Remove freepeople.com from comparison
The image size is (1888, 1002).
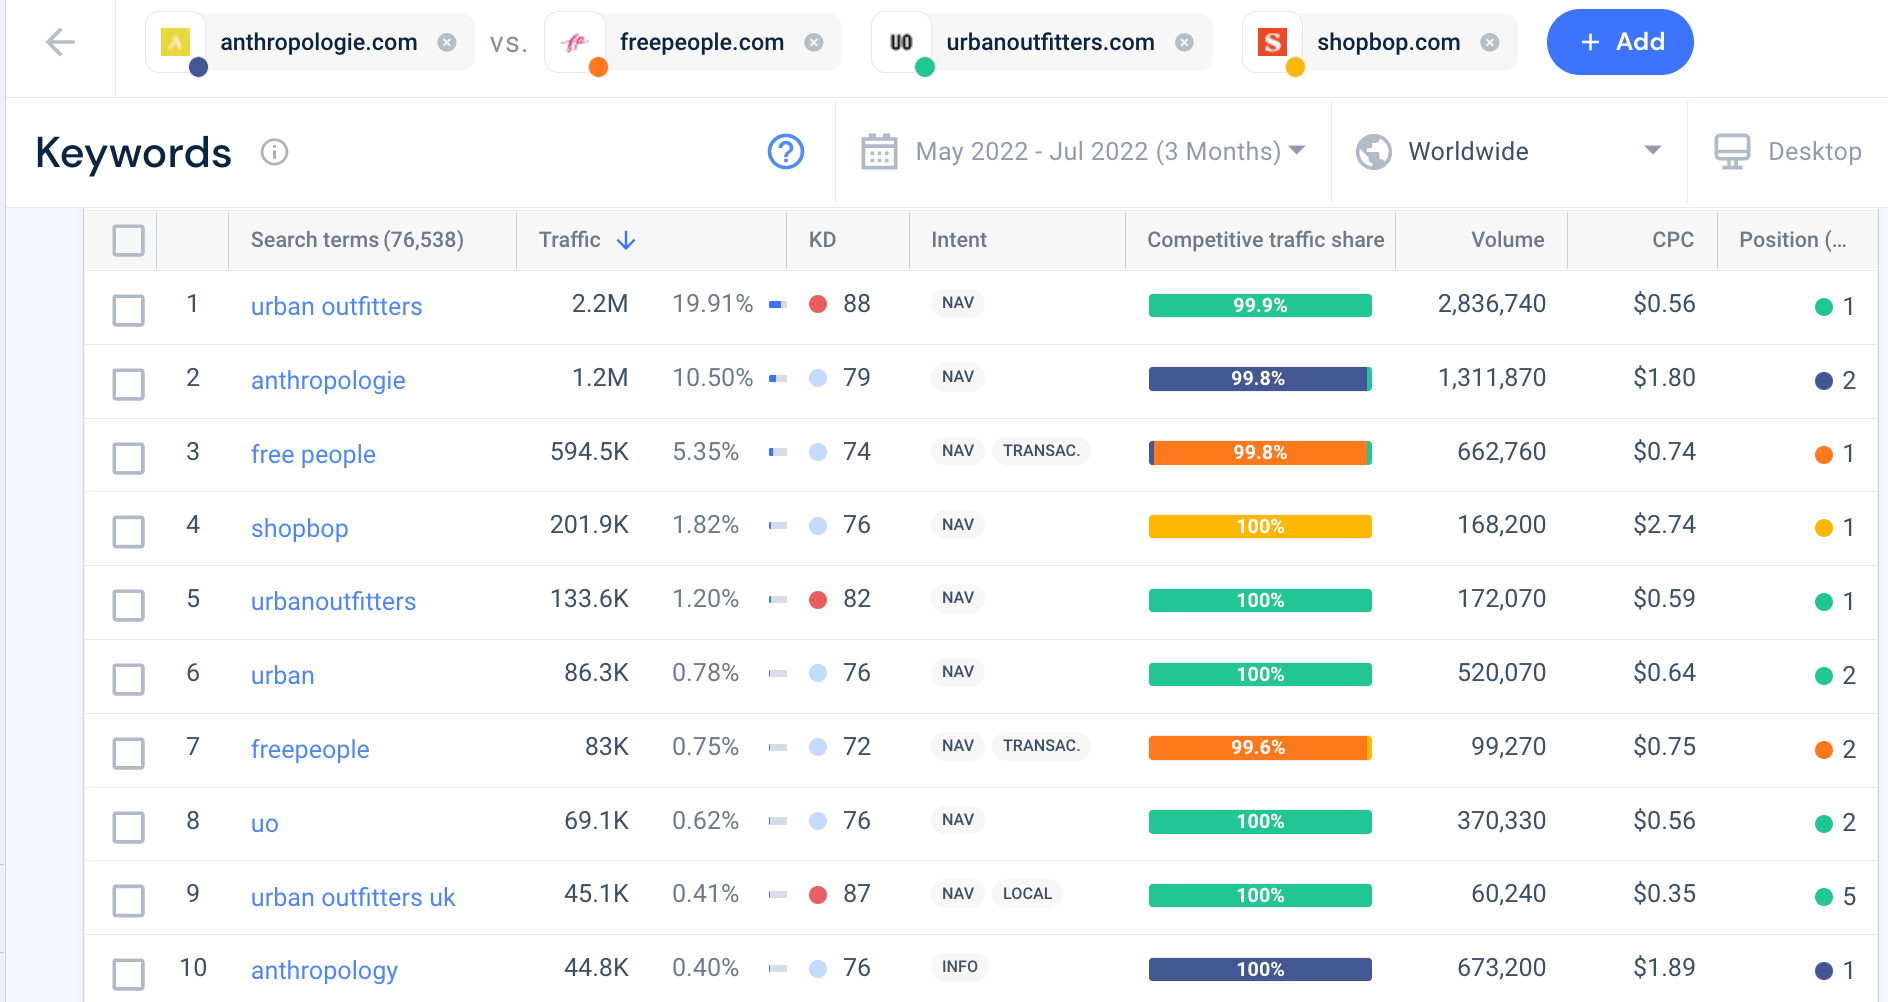coord(814,42)
